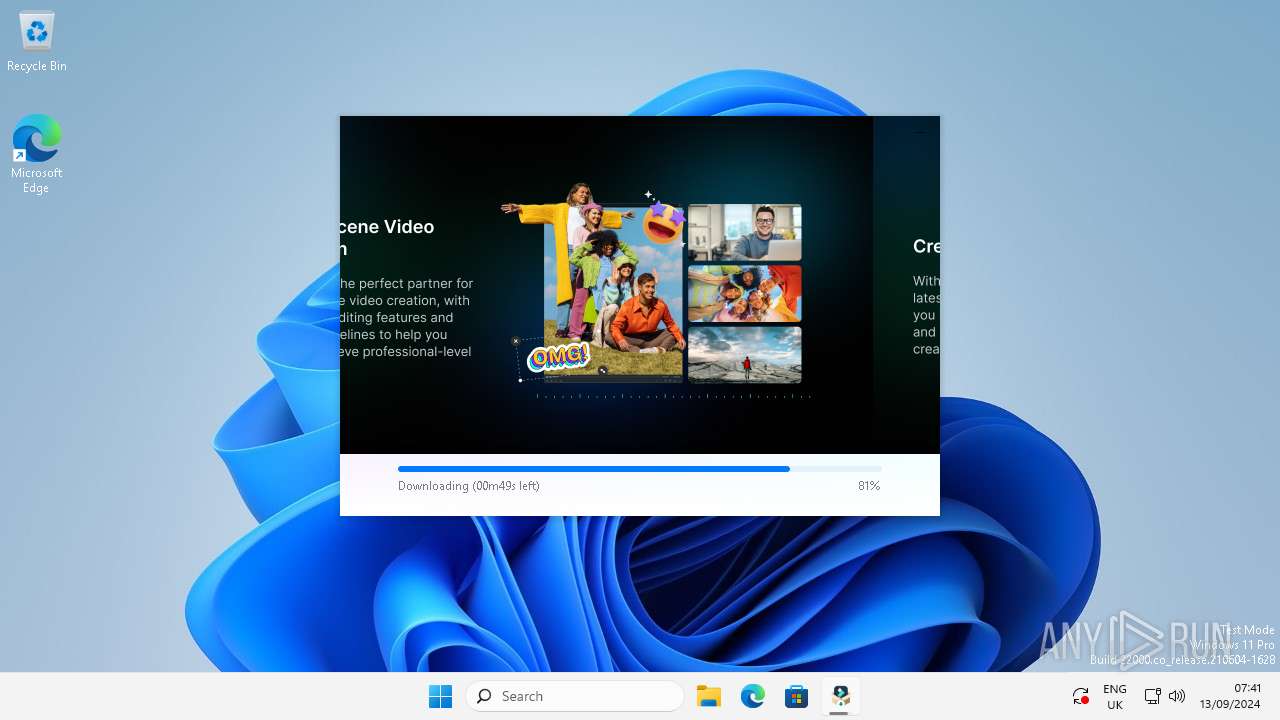Image resolution: width=1280 pixels, height=720 pixels.
Task: Click the taskbar Search box
Action: point(575,696)
